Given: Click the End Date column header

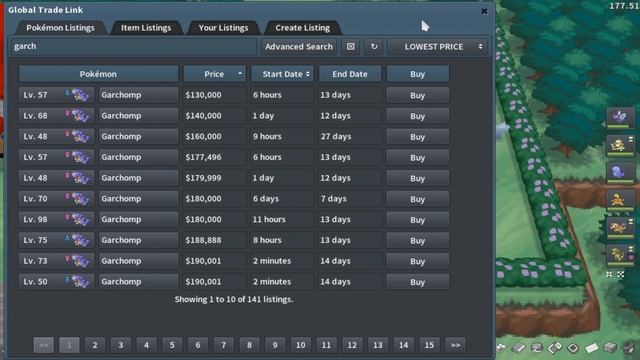Looking at the screenshot, I should [x=350, y=74].
